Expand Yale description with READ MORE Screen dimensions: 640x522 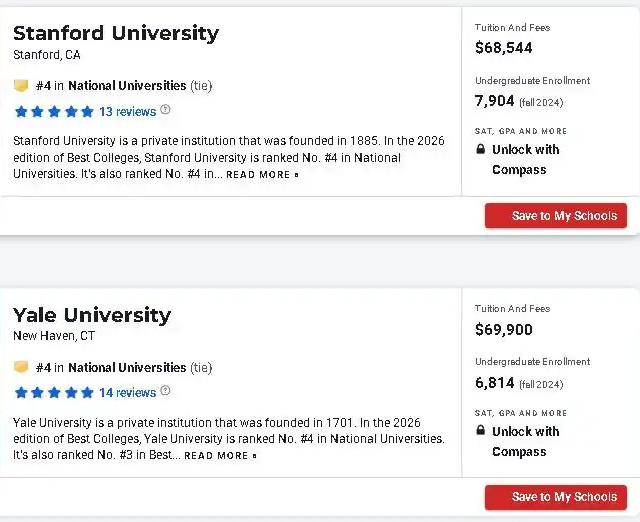point(220,456)
